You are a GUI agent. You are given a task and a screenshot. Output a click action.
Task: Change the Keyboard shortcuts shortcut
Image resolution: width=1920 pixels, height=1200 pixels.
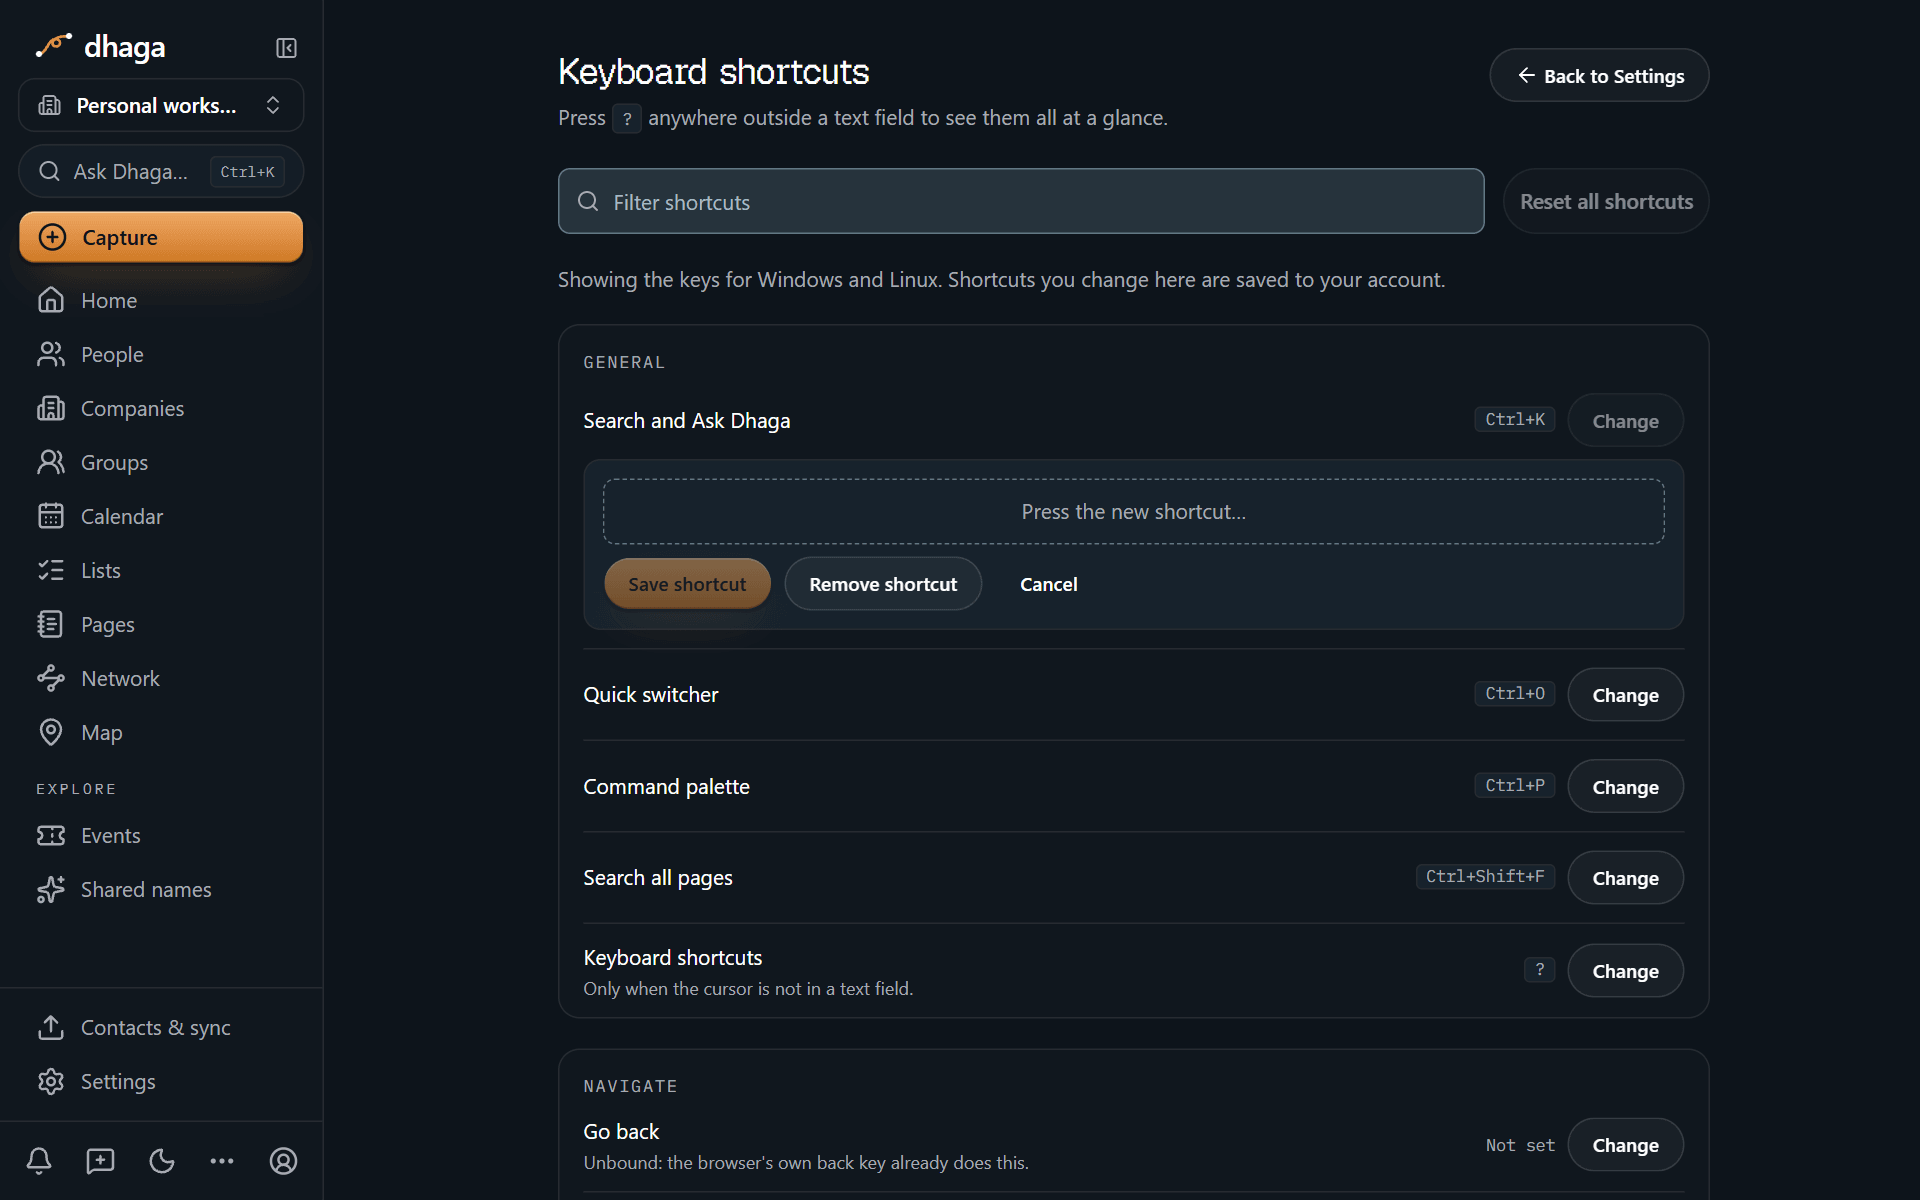coord(1625,971)
